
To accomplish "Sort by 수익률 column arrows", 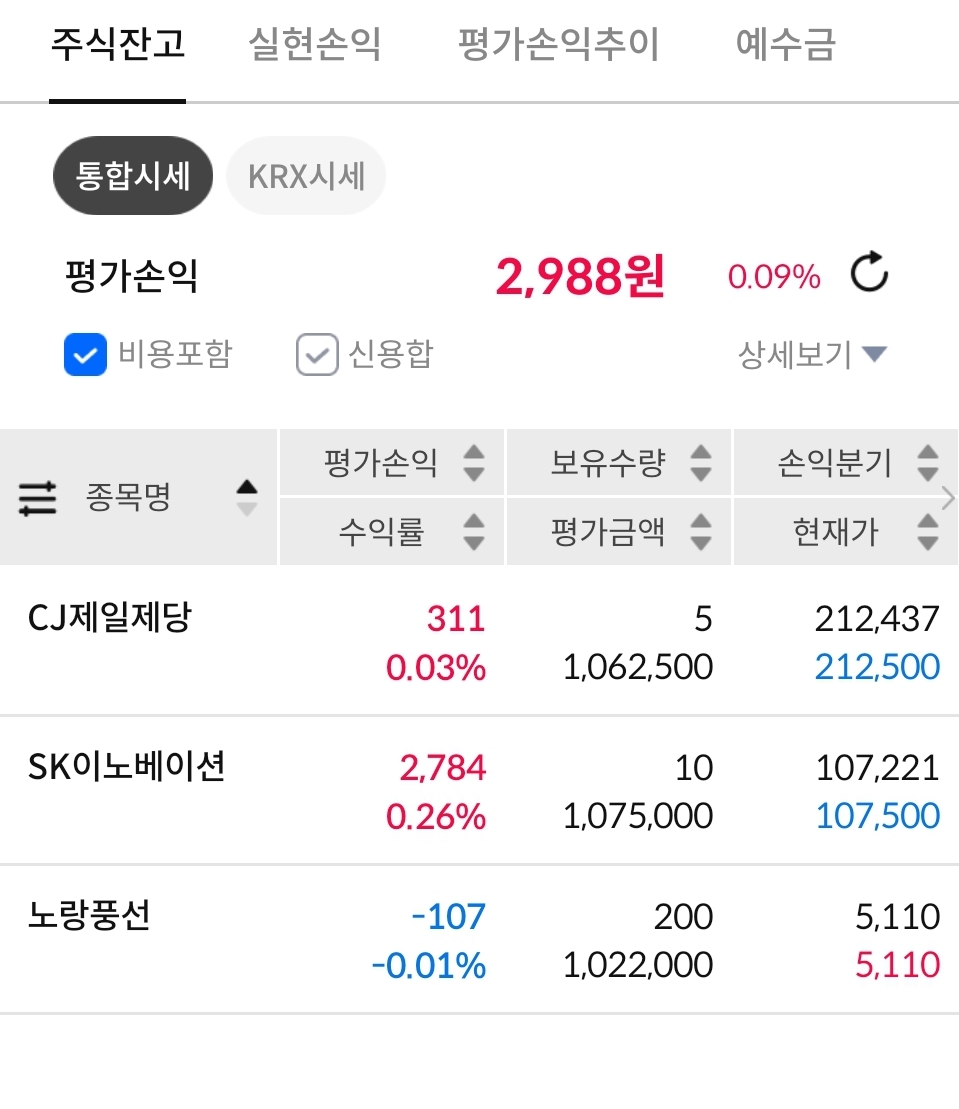I will 474,531.
